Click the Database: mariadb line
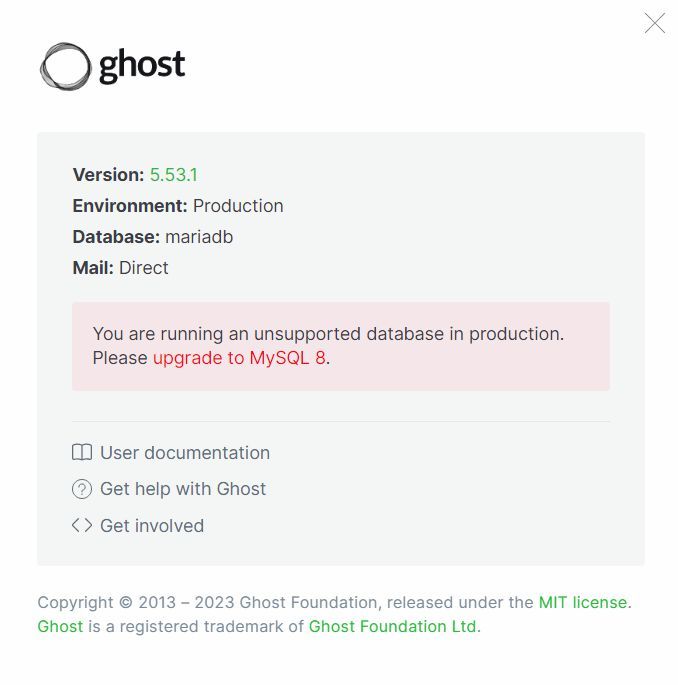Viewport: 678px width, 685px height. [153, 237]
